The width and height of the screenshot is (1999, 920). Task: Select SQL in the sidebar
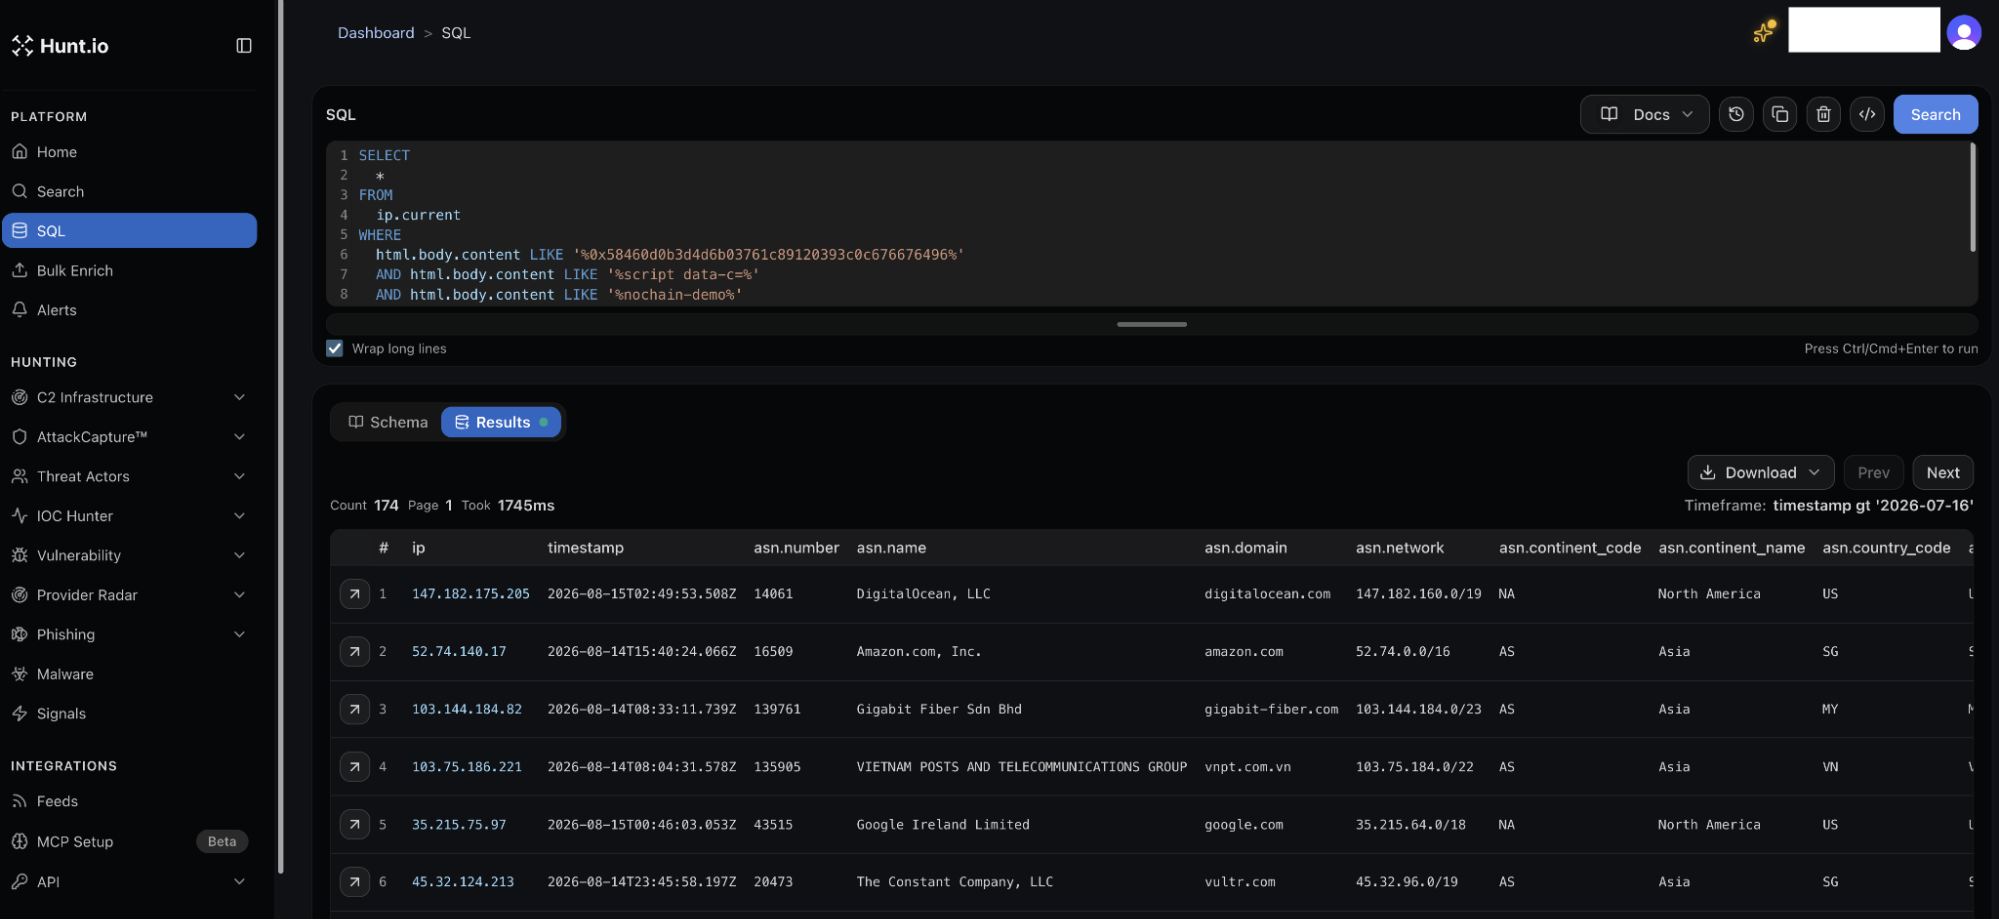[x=129, y=231]
